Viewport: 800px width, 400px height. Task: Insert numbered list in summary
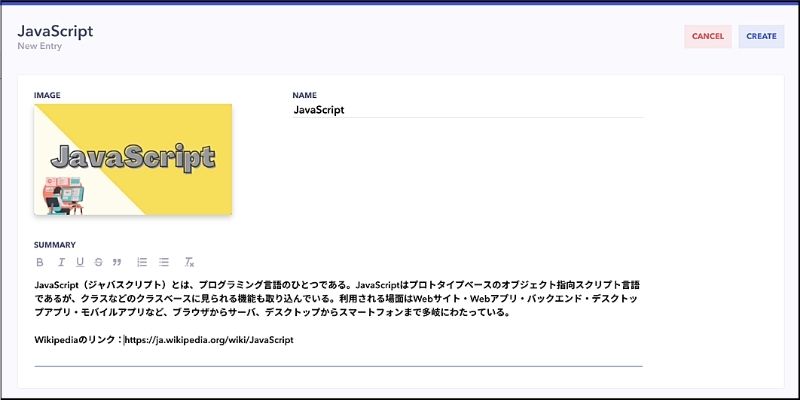[x=142, y=262]
